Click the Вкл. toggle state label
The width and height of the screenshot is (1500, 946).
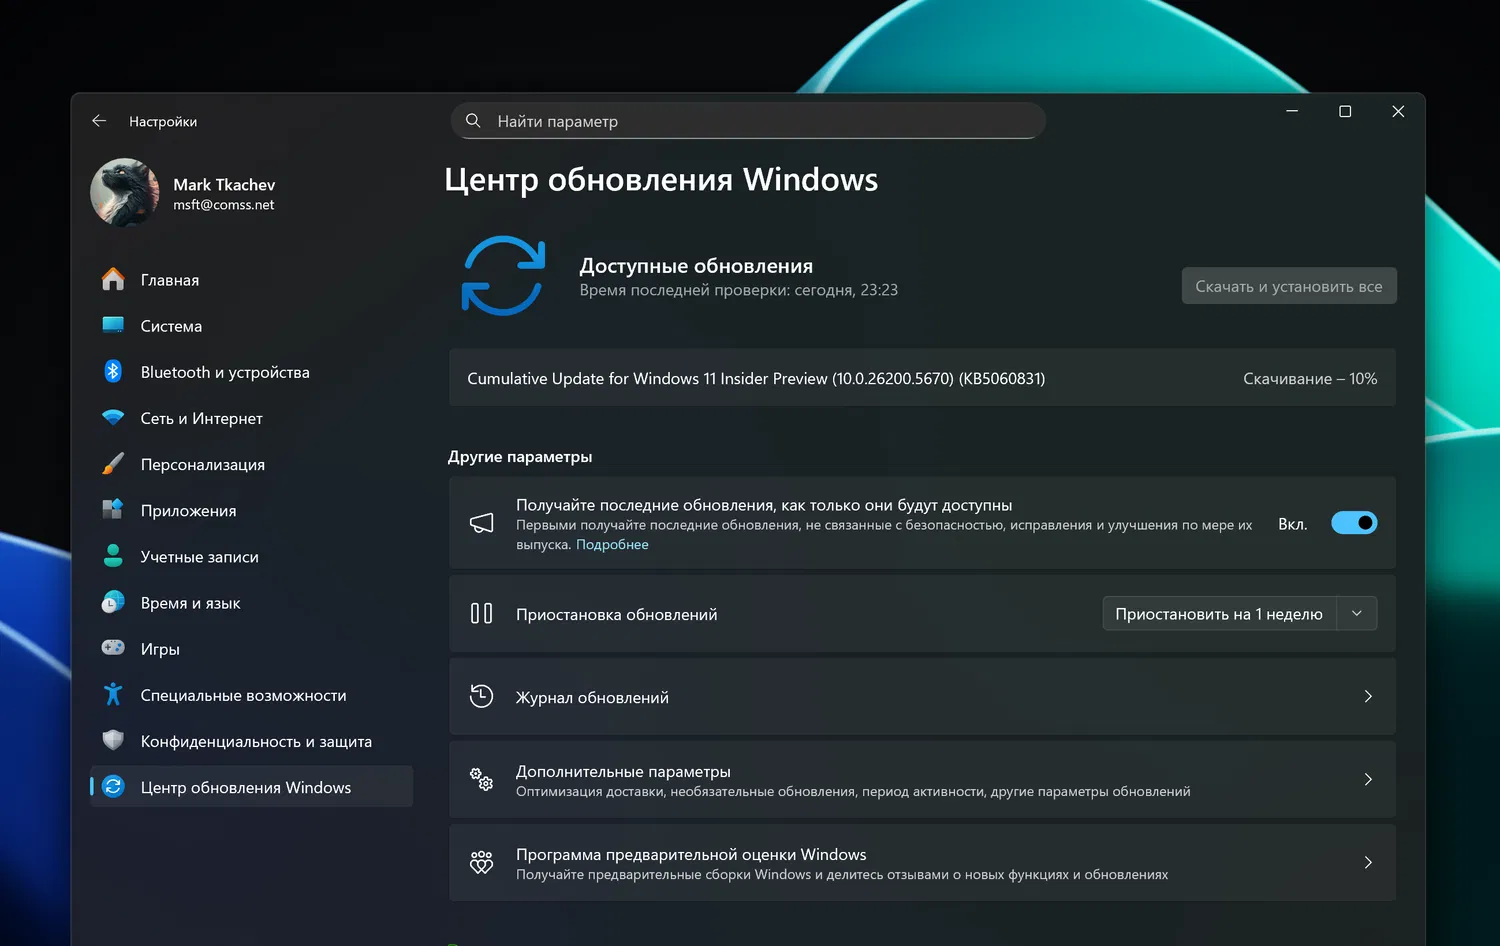[x=1293, y=524]
